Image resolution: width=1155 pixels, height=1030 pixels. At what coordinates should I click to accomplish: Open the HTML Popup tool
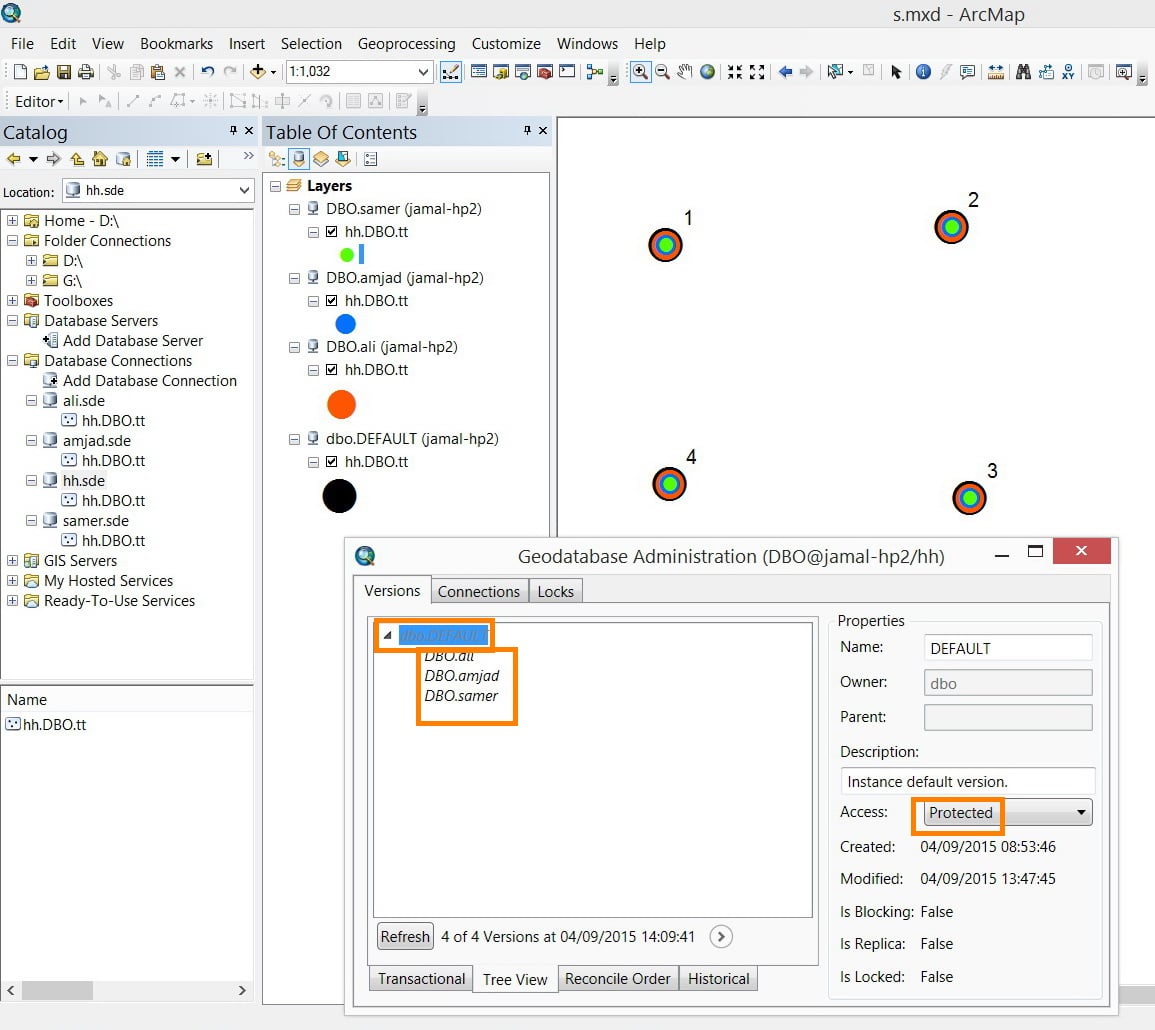point(967,71)
